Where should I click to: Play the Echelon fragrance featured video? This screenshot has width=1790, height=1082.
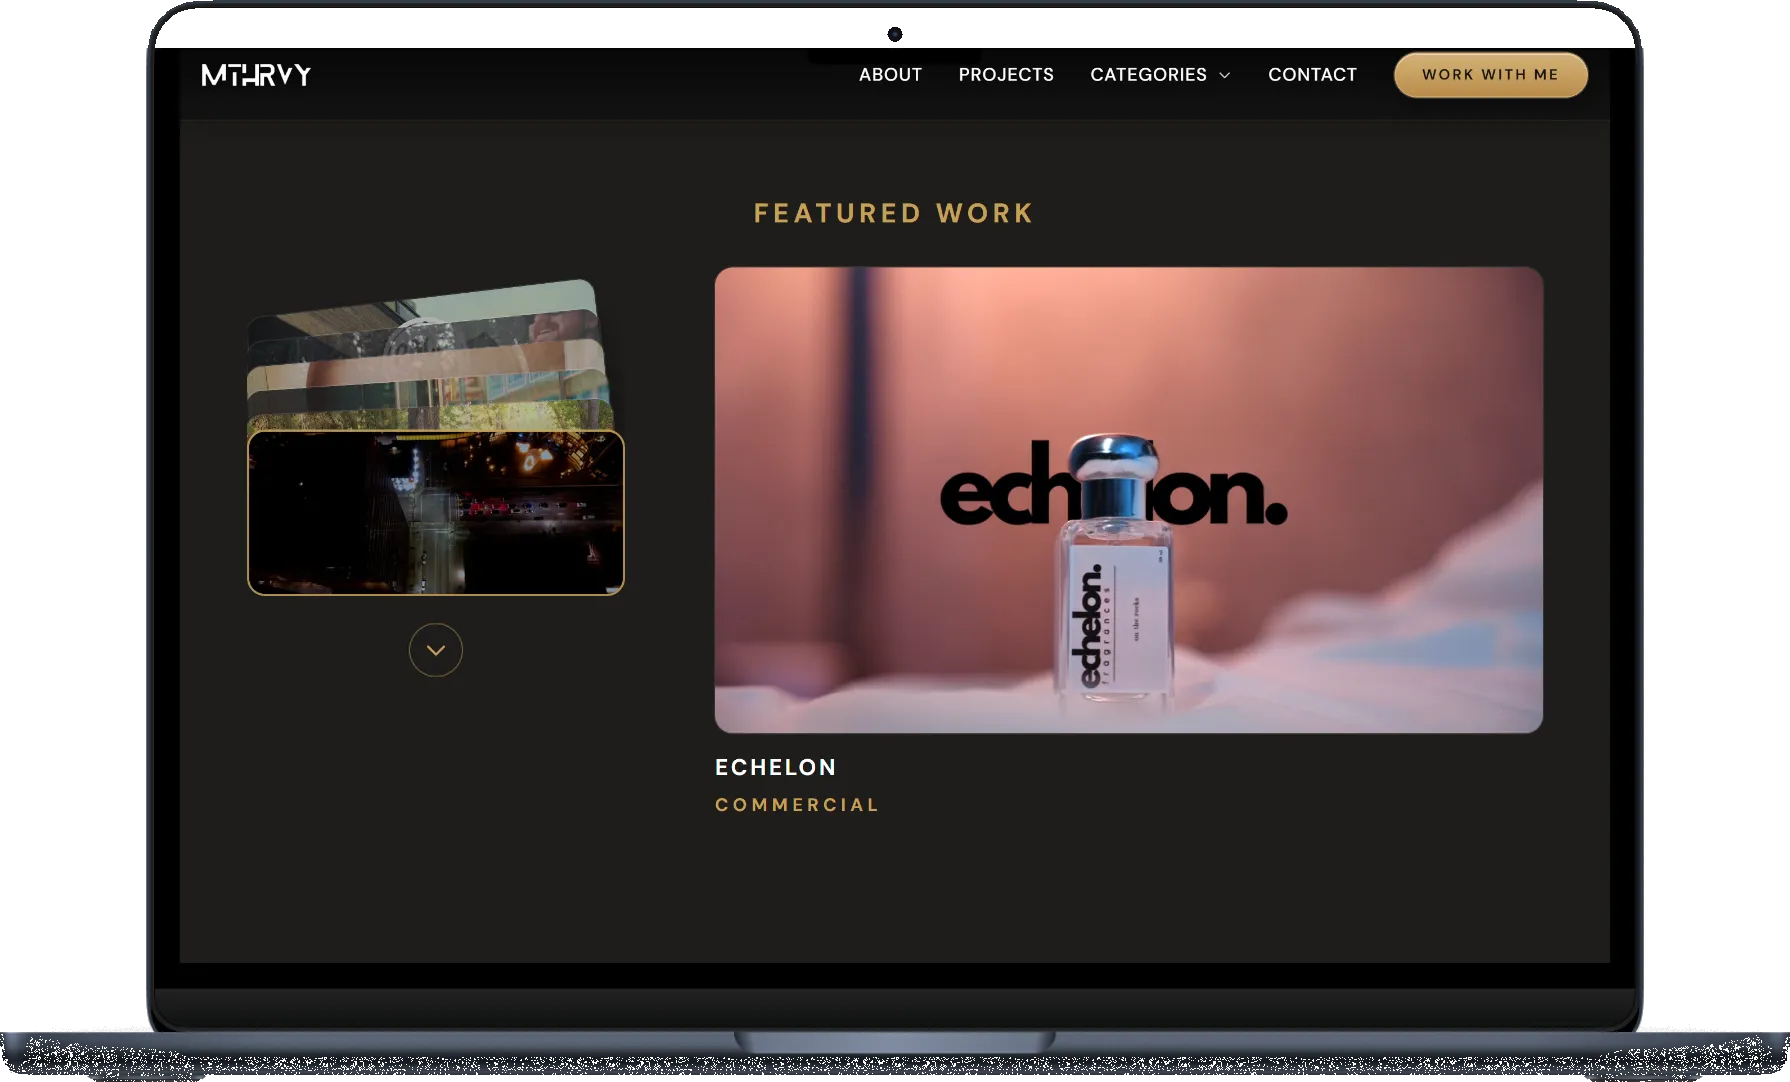coord(1129,500)
